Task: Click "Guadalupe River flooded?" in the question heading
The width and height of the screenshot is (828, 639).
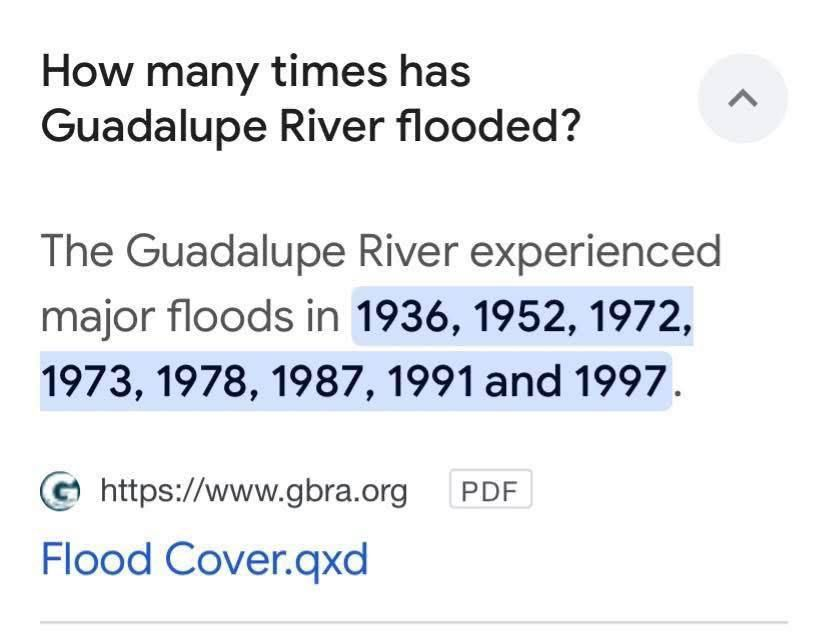Action: point(310,128)
